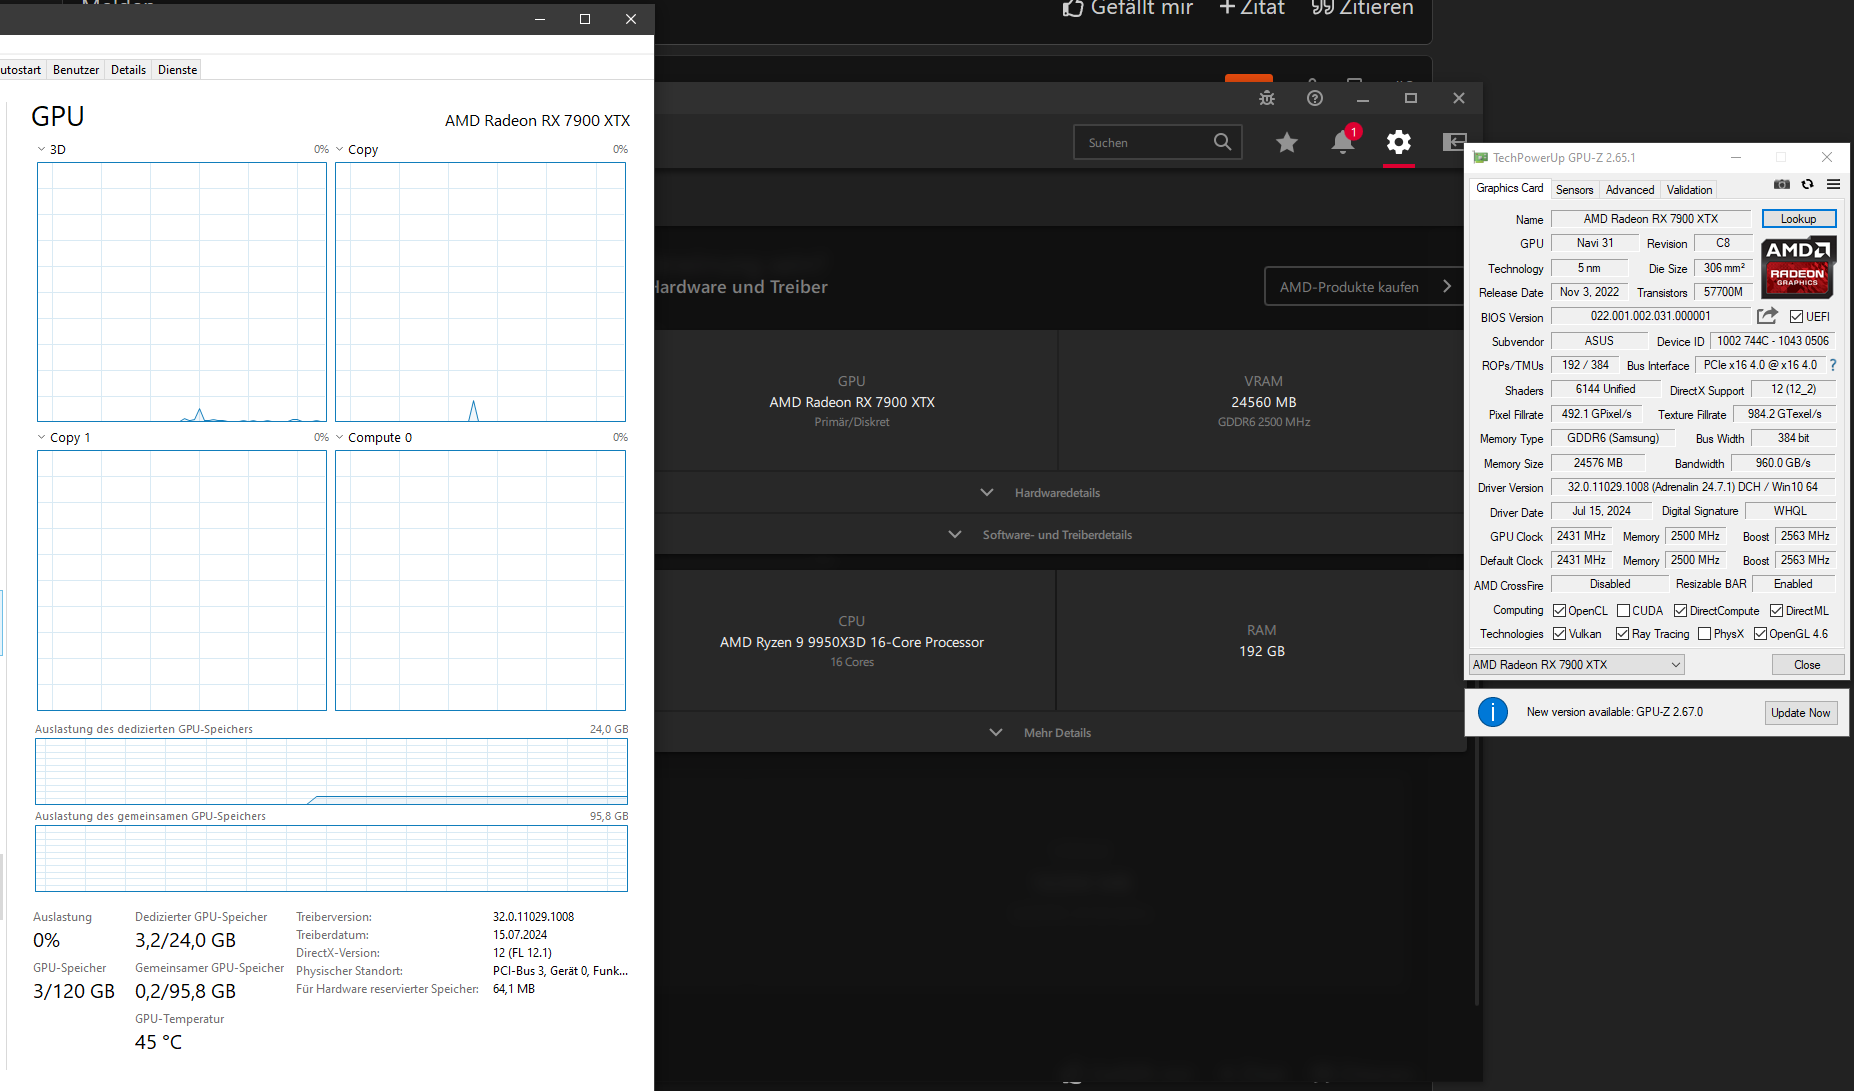Click the Close button in GPU-Z
The width and height of the screenshot is (1854, 1091).
coord(1807,665)
